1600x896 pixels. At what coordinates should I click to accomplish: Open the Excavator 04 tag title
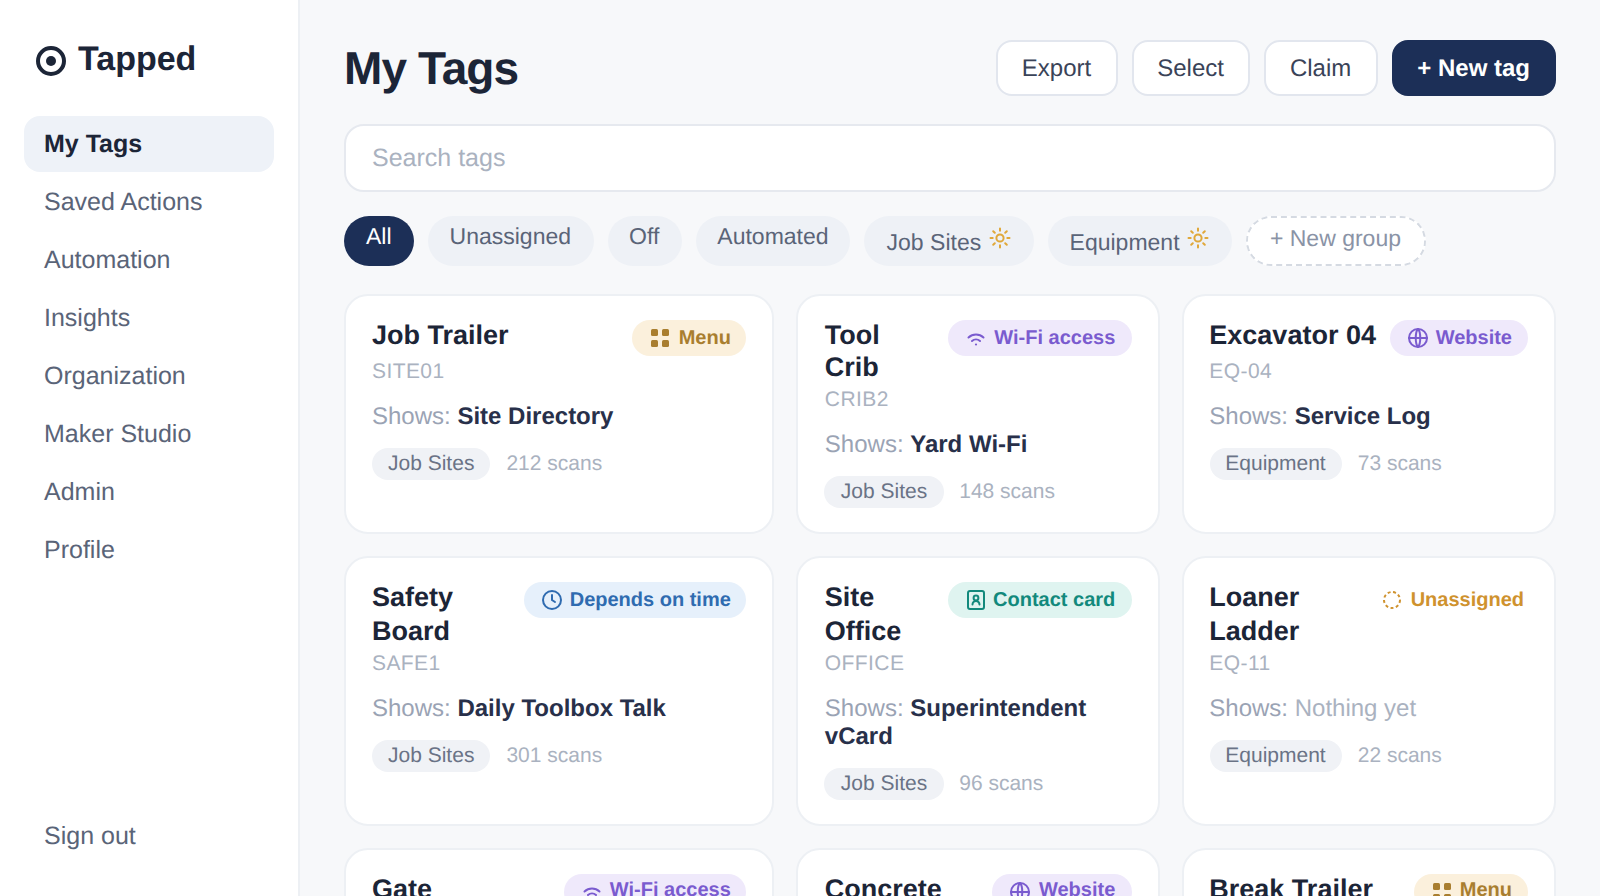click(x=1292, y=335)
